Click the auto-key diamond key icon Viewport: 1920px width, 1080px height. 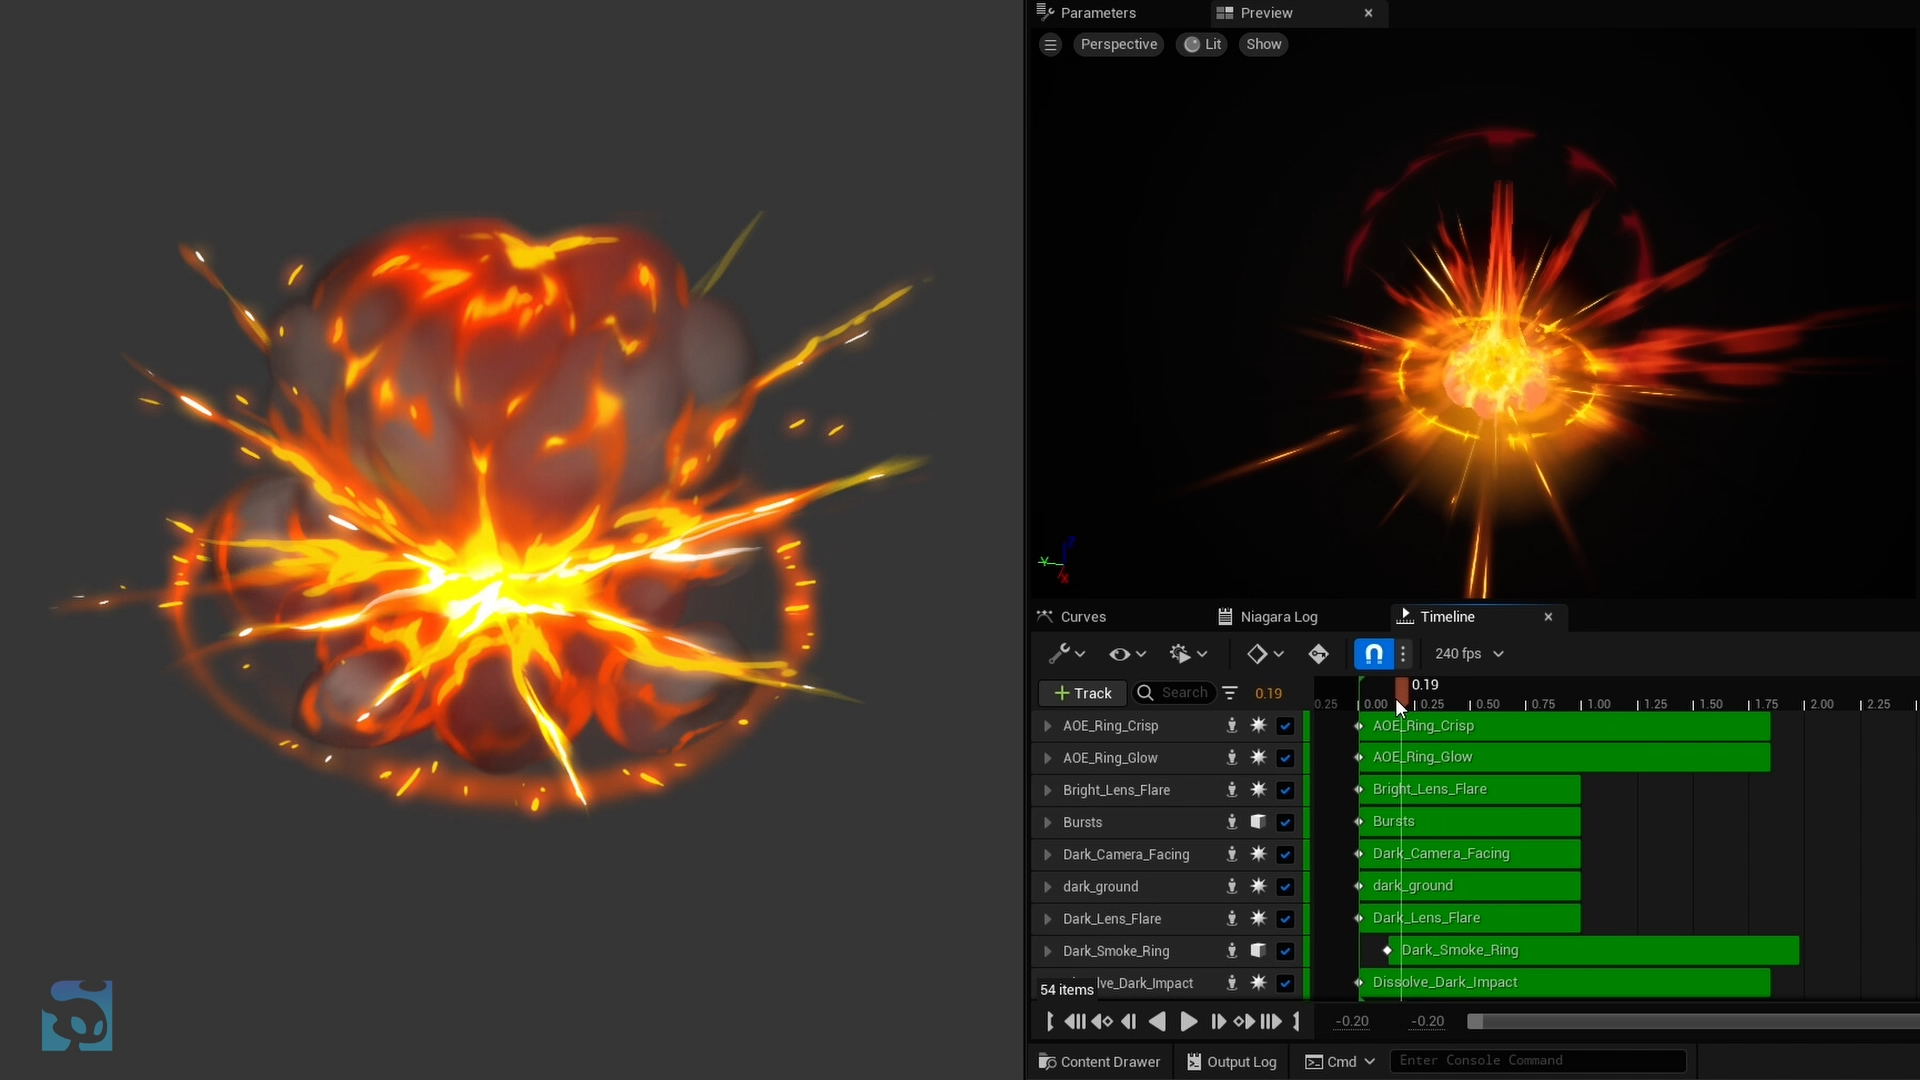point(1318,654)
